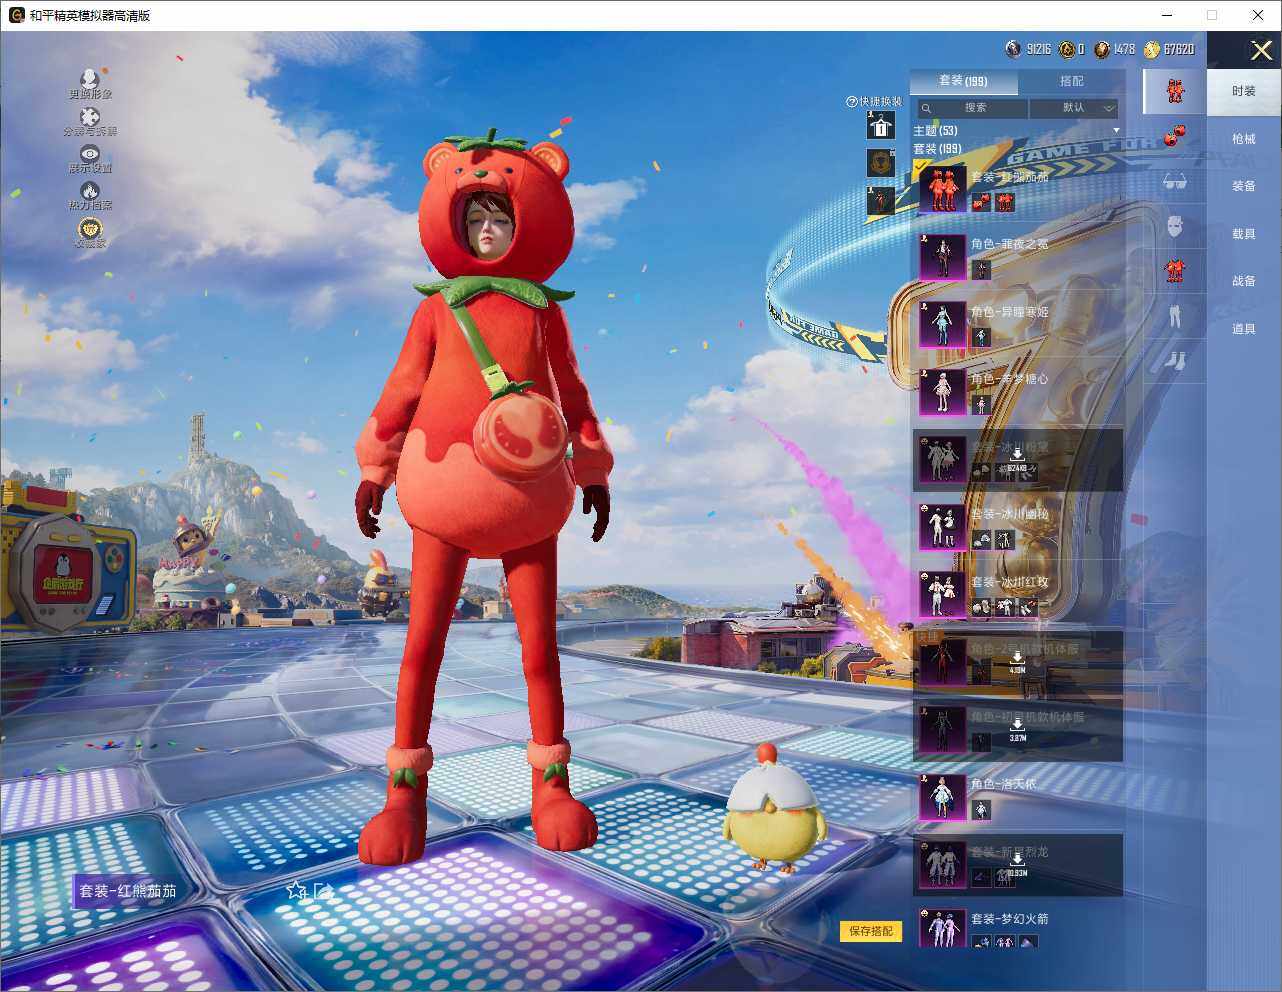This screenshot has width=1282, height=992.
Task: Download the 新星烈龙 outfit pack
Action: (x=1017, y=861)
